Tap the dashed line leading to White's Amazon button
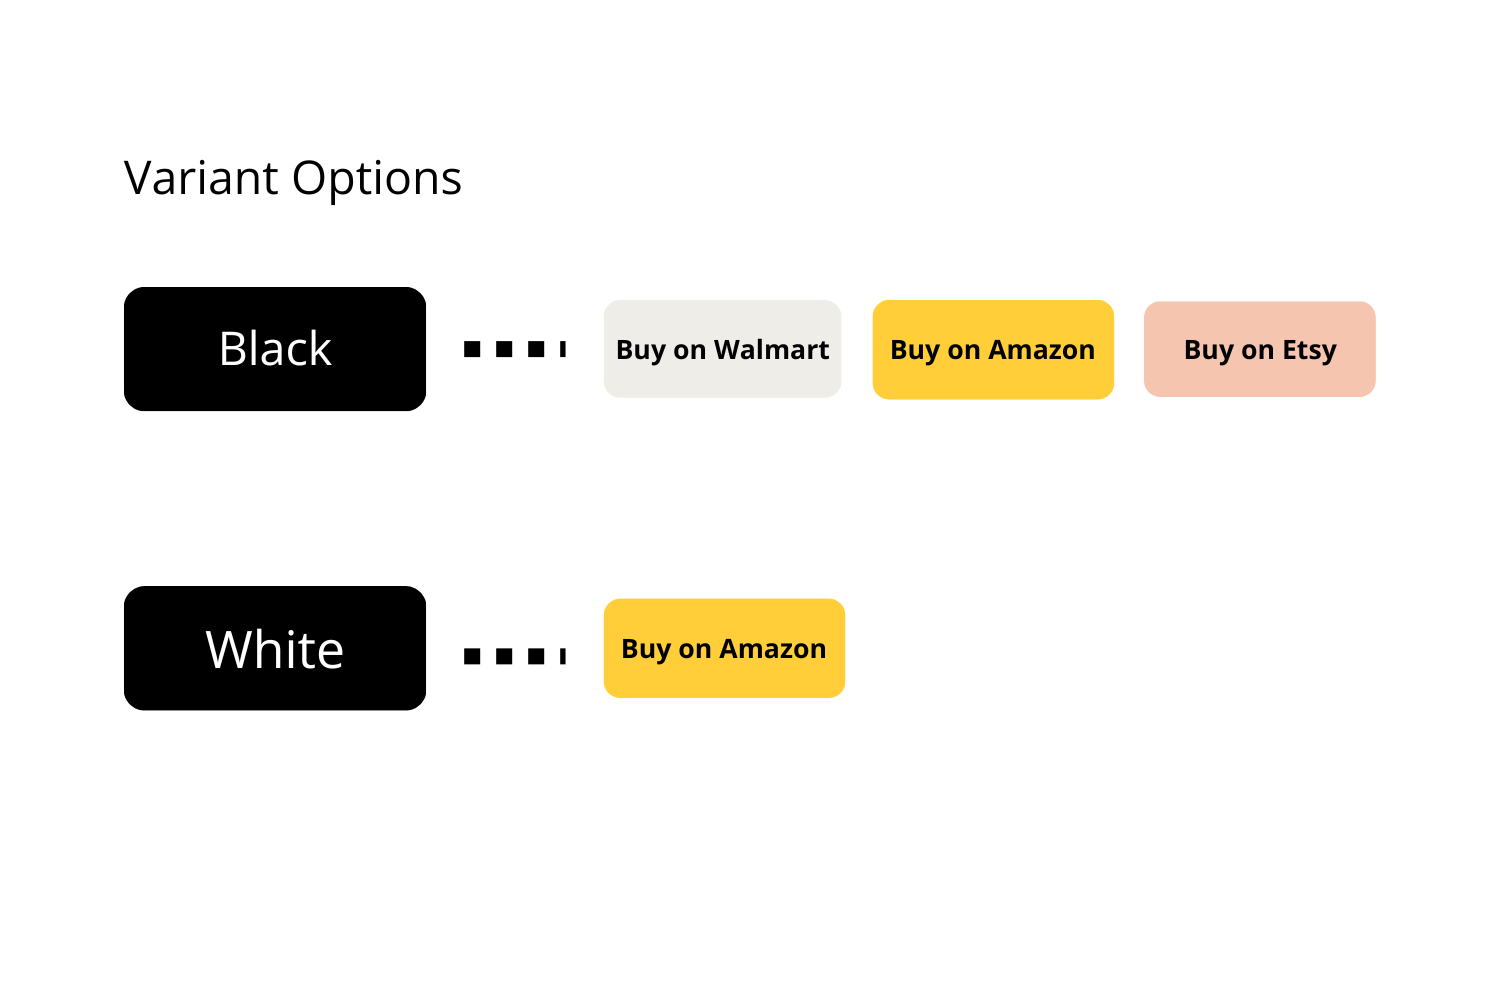The image size is (1500, 1000). click(514, 656)
